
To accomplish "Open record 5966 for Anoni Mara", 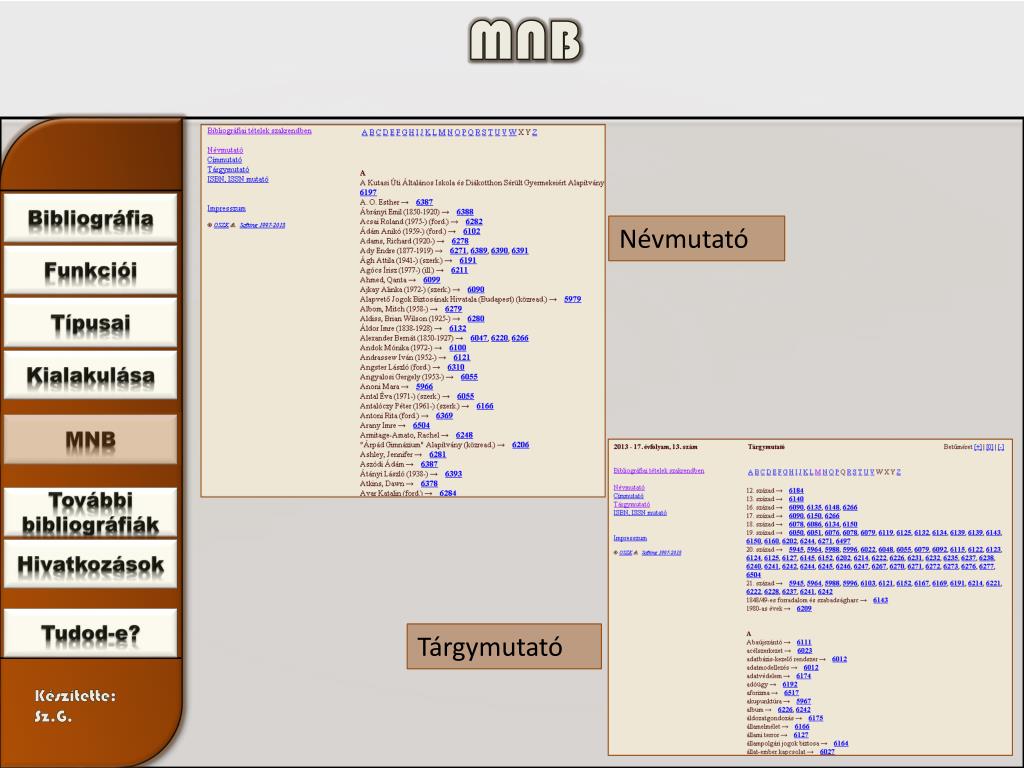I will 424,387.
